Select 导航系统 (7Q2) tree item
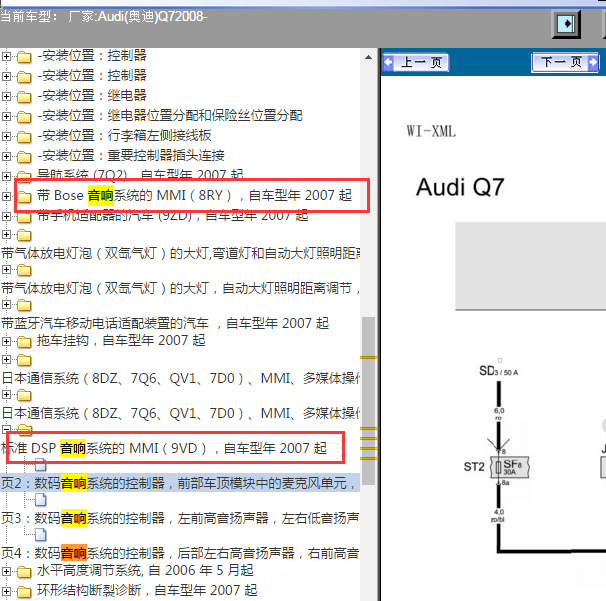 coord(140,175)
